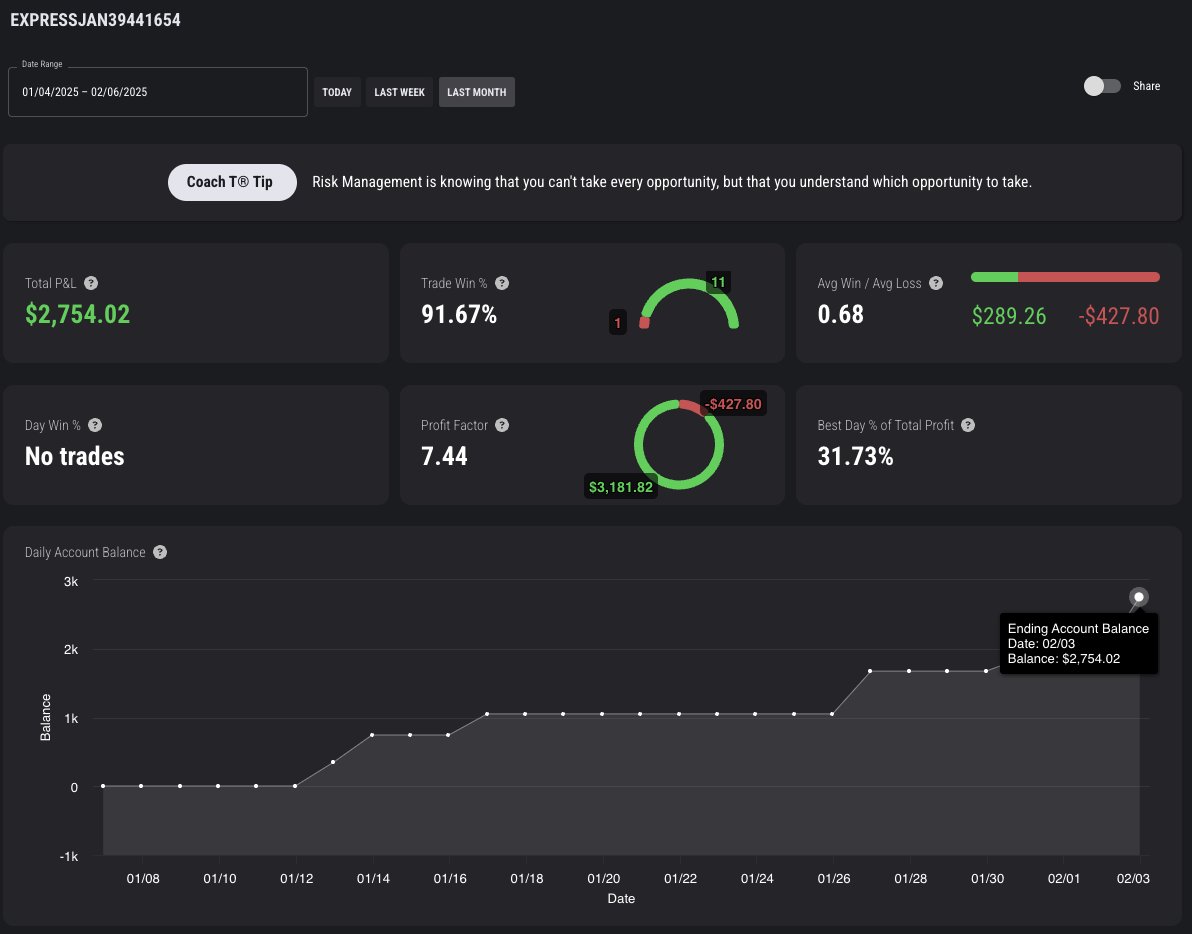Open the Best Day % of Total Profit help
Image resolution: width=1192 pixels, height=934 pixels.
point(968,426)
